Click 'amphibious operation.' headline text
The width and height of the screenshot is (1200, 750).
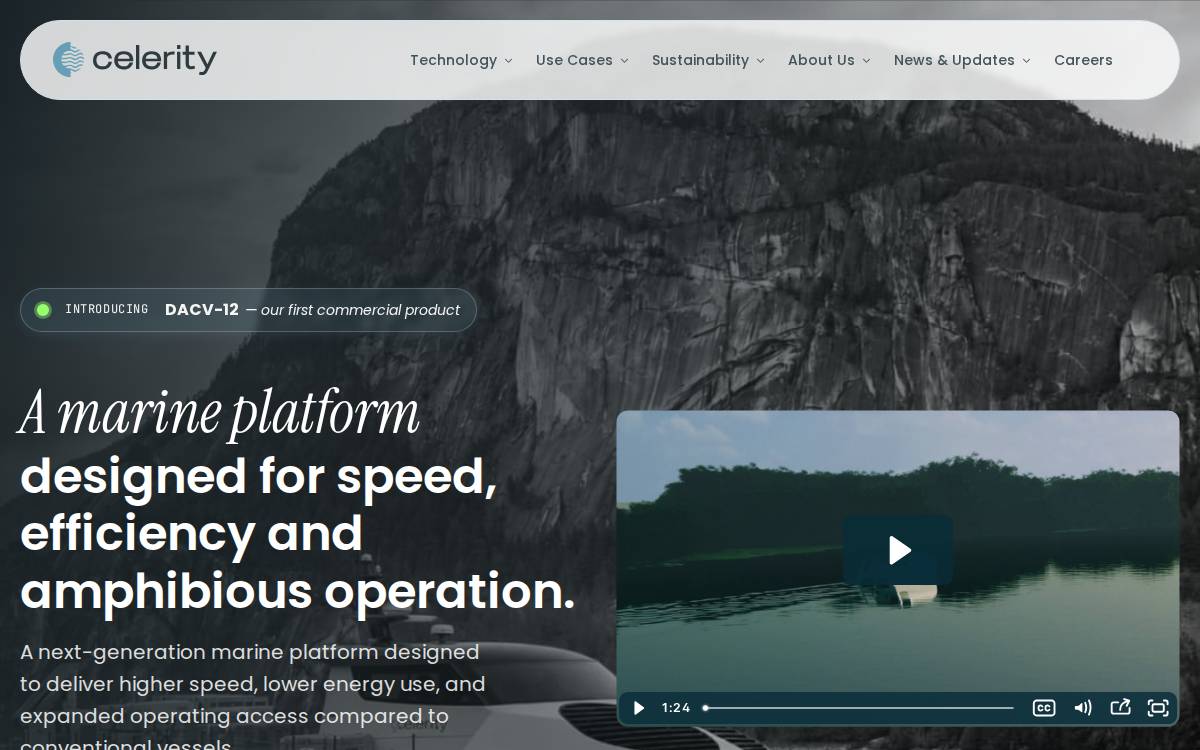pos(297,591)
